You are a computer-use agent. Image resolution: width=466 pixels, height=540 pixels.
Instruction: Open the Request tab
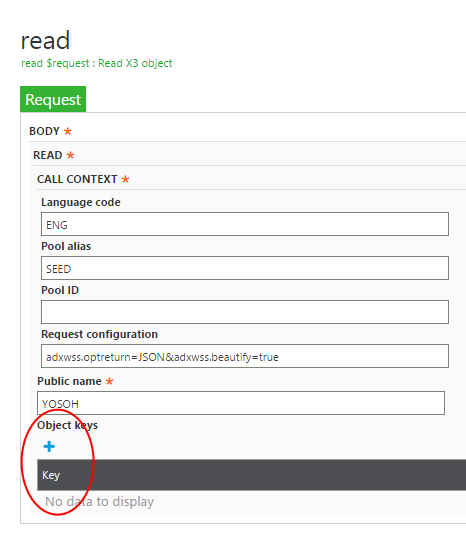(53, 100)
